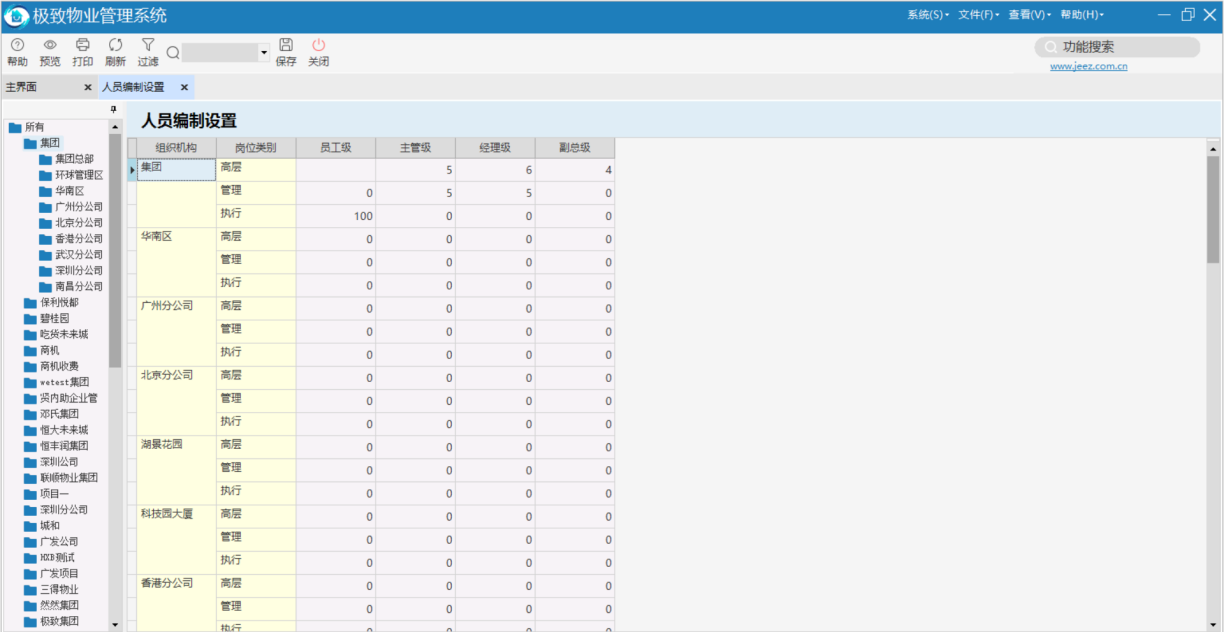This screenshot has width=1224, height=632.
Task: Open the 系统(S) menu
Action: click(928, 15)
